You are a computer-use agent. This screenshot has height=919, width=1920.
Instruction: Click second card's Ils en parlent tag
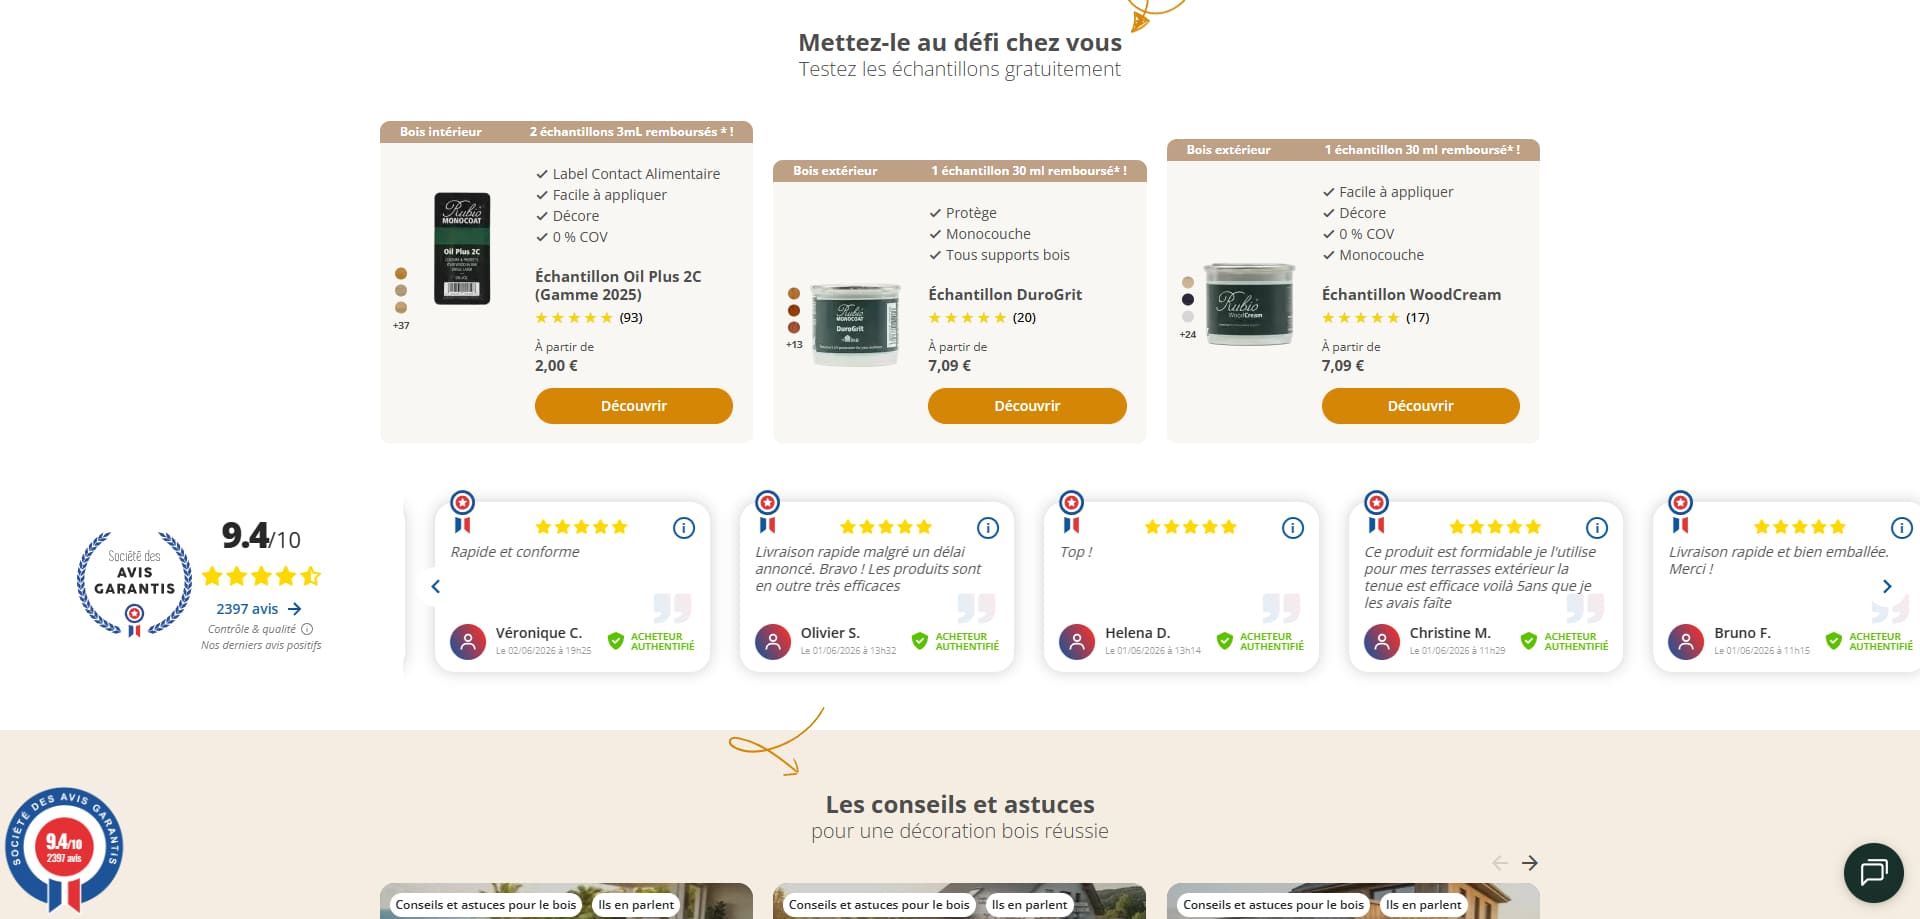tap(1029, 905)
